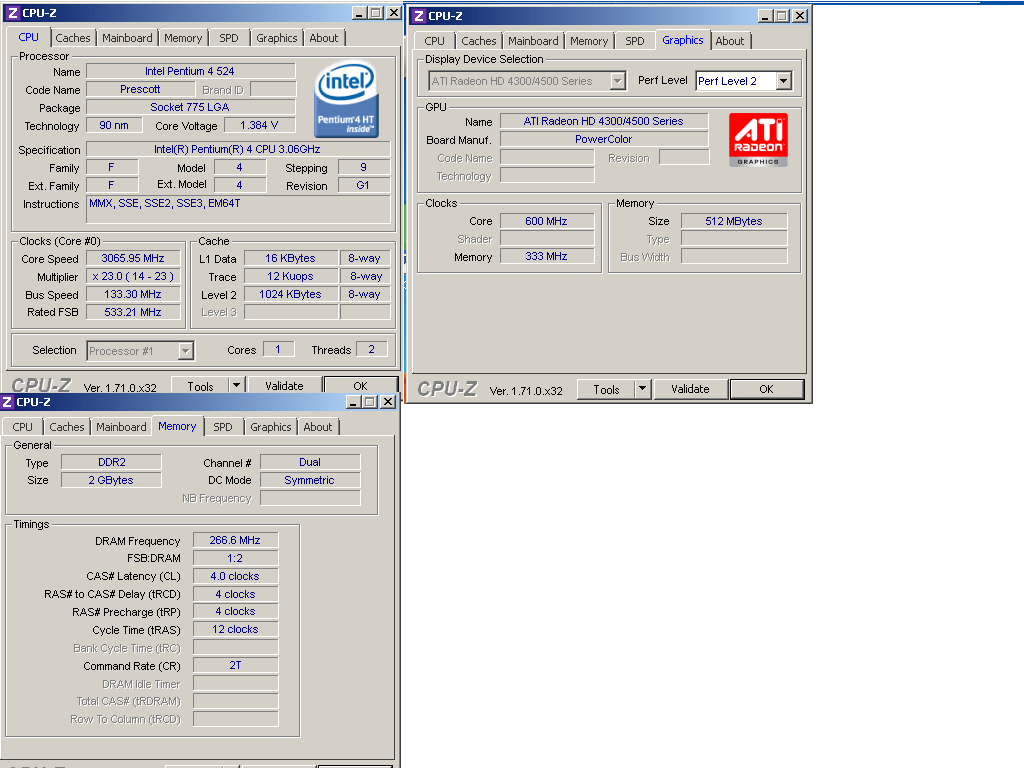
Task: Open Graphics tab in the Memory window
Action: pos(271,426)
